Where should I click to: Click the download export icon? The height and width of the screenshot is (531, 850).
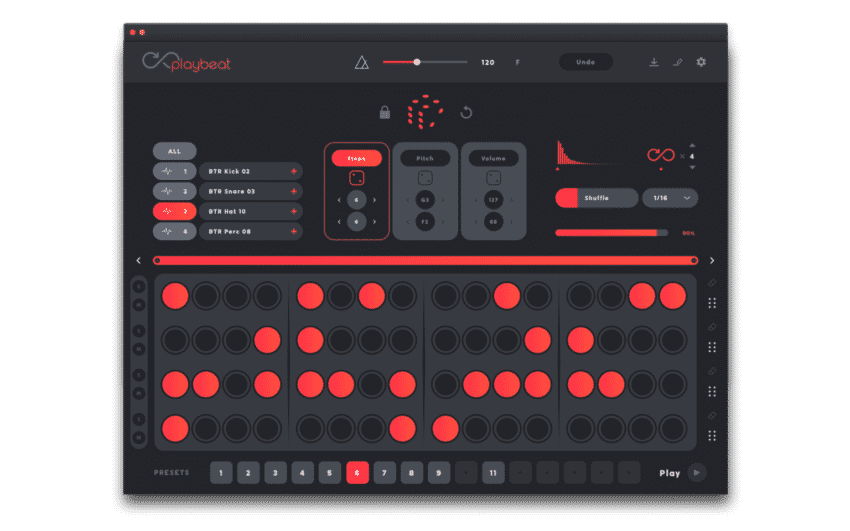(654, 62)
